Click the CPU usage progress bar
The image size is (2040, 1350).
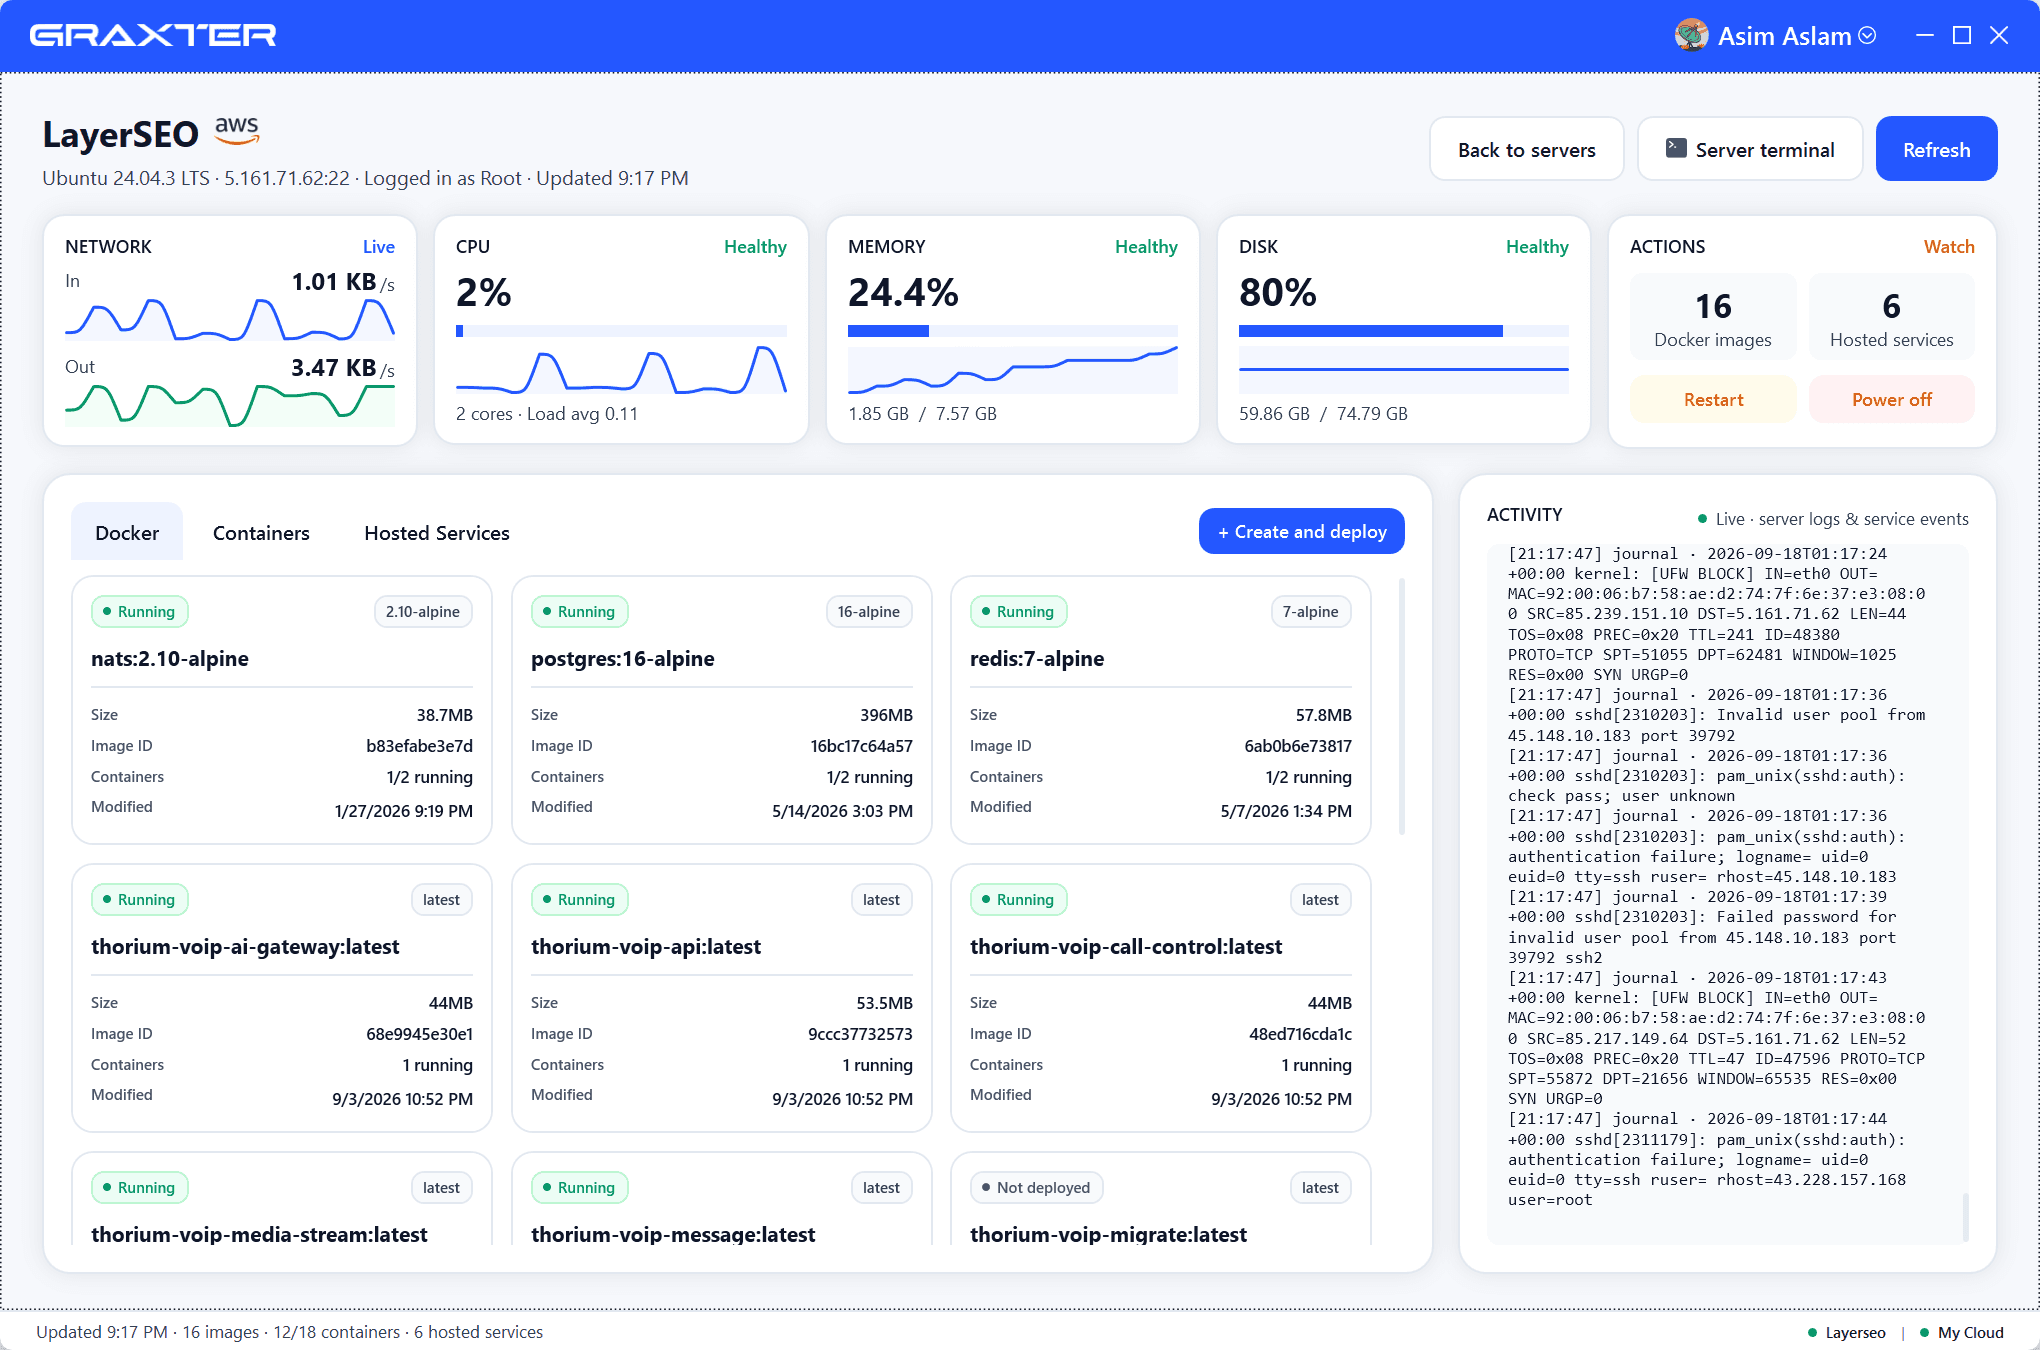click(621, 331)
